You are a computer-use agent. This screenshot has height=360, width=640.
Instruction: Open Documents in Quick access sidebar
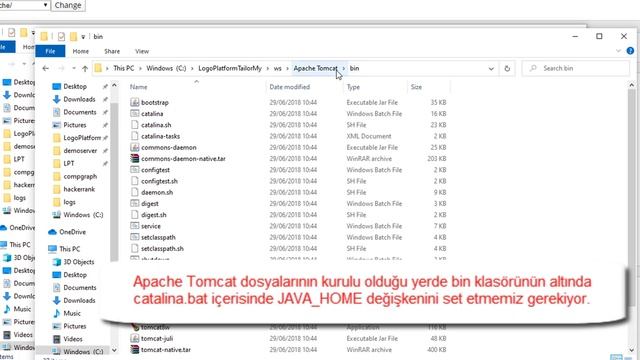coord(80,112)
